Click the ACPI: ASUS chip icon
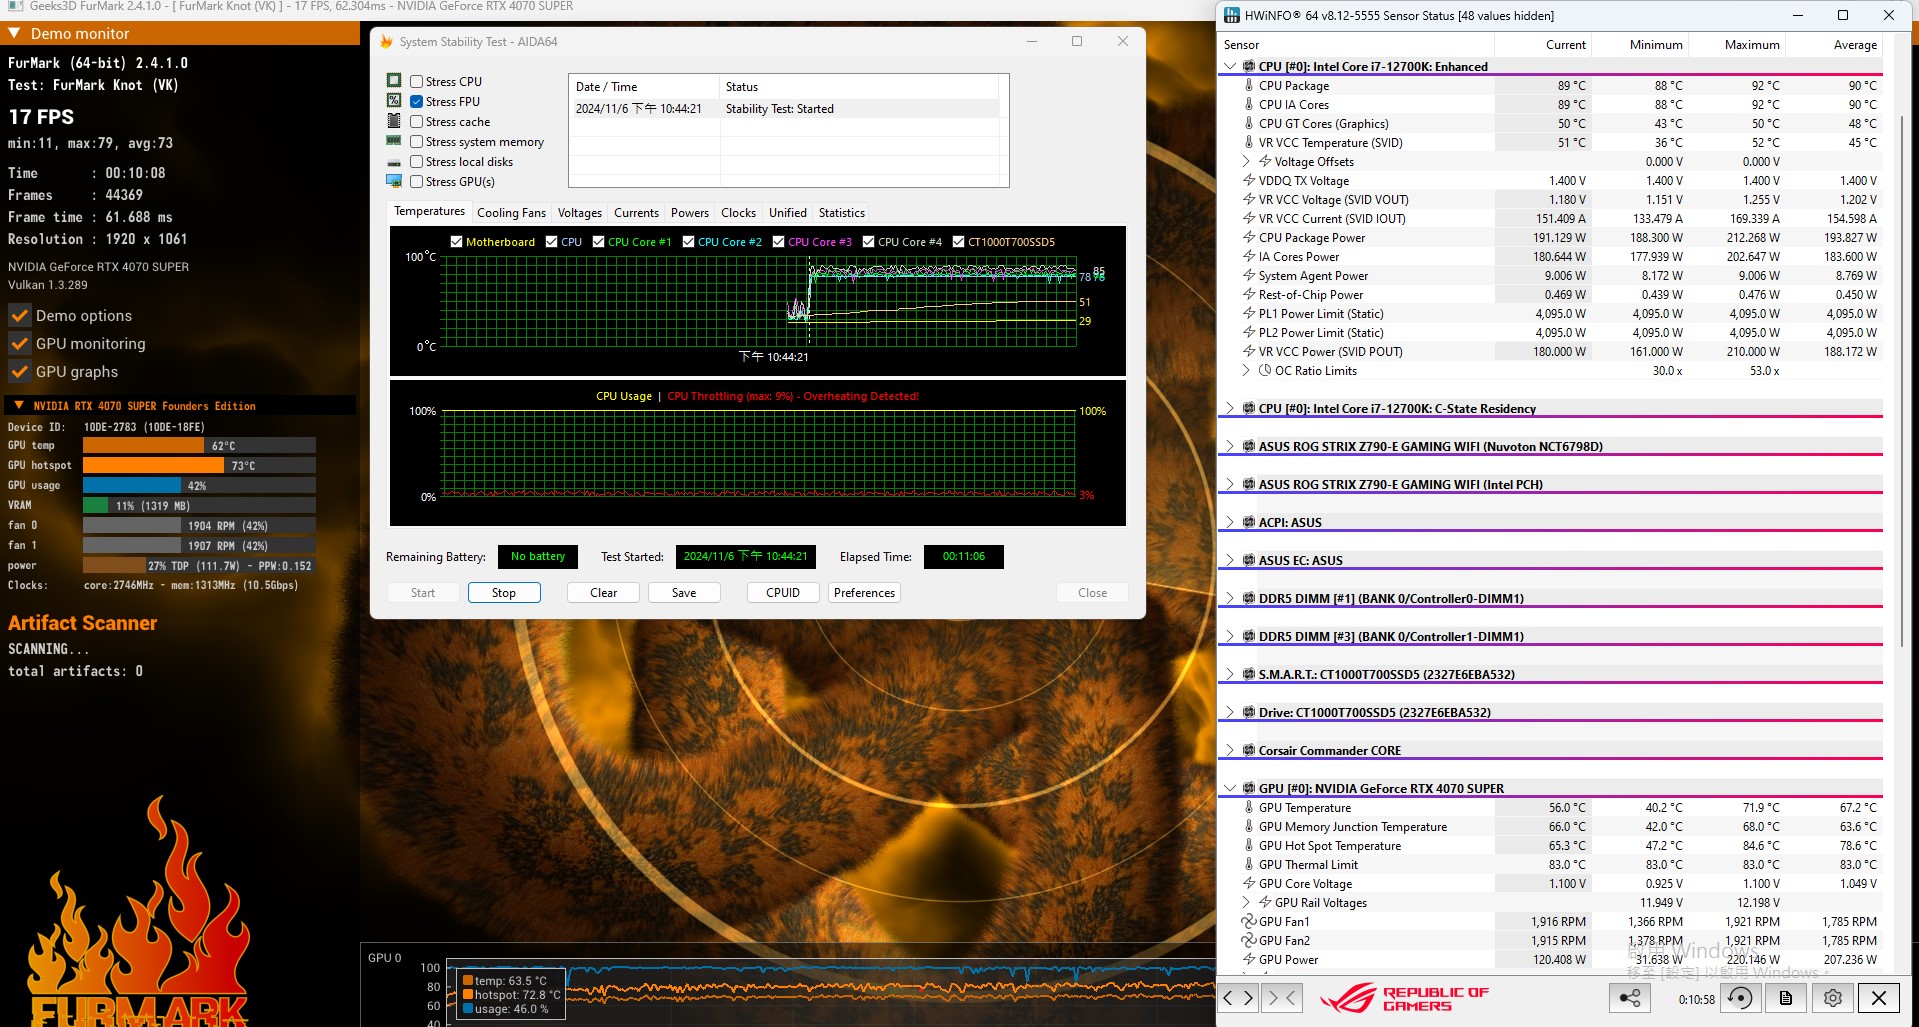The width and height of the screenshot is (1919, 1027). pos(1249,522)
